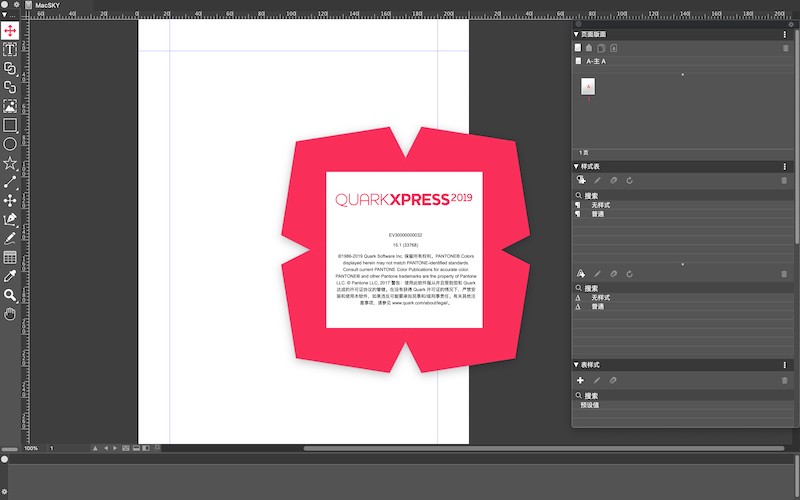This screenshot has width=800, height=500.
Task: Select the Text Unlinking tool
Action: (x=10, y=87)
